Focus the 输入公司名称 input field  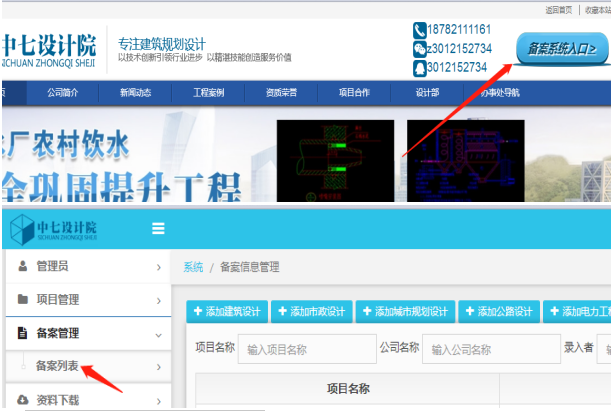491,349
